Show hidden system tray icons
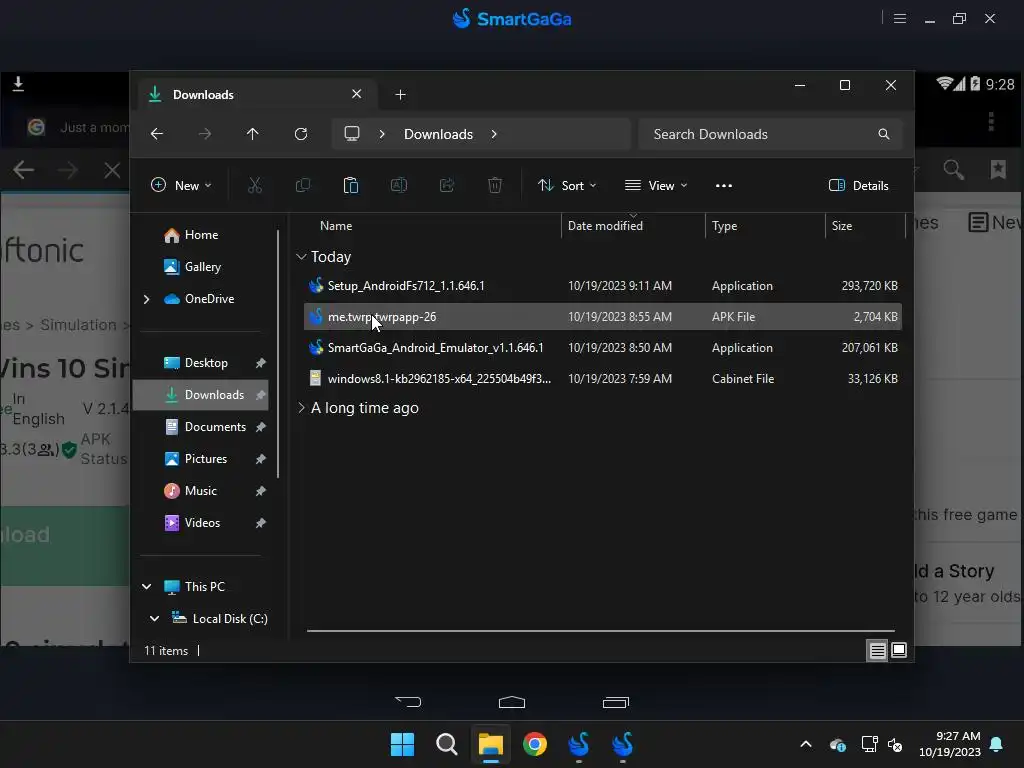 806,744
